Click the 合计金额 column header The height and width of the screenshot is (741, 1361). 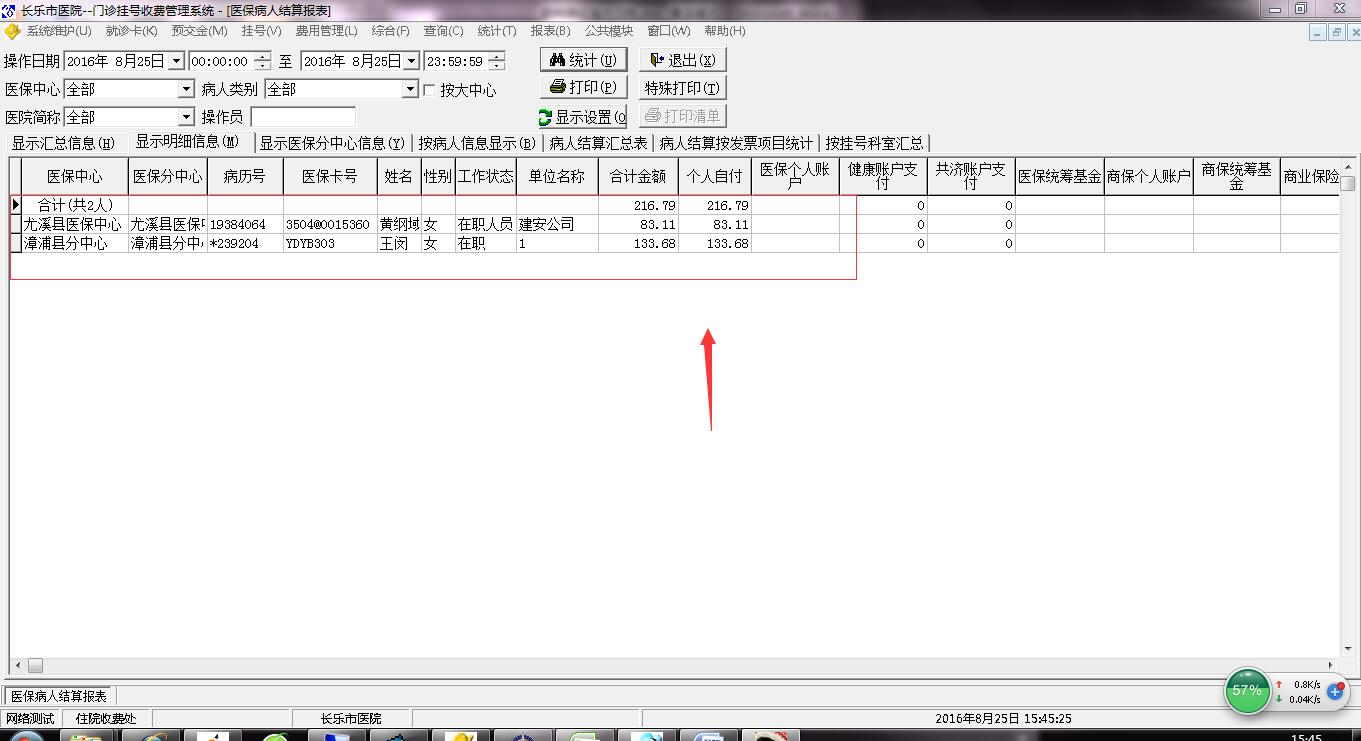click(x=638, y=176)
